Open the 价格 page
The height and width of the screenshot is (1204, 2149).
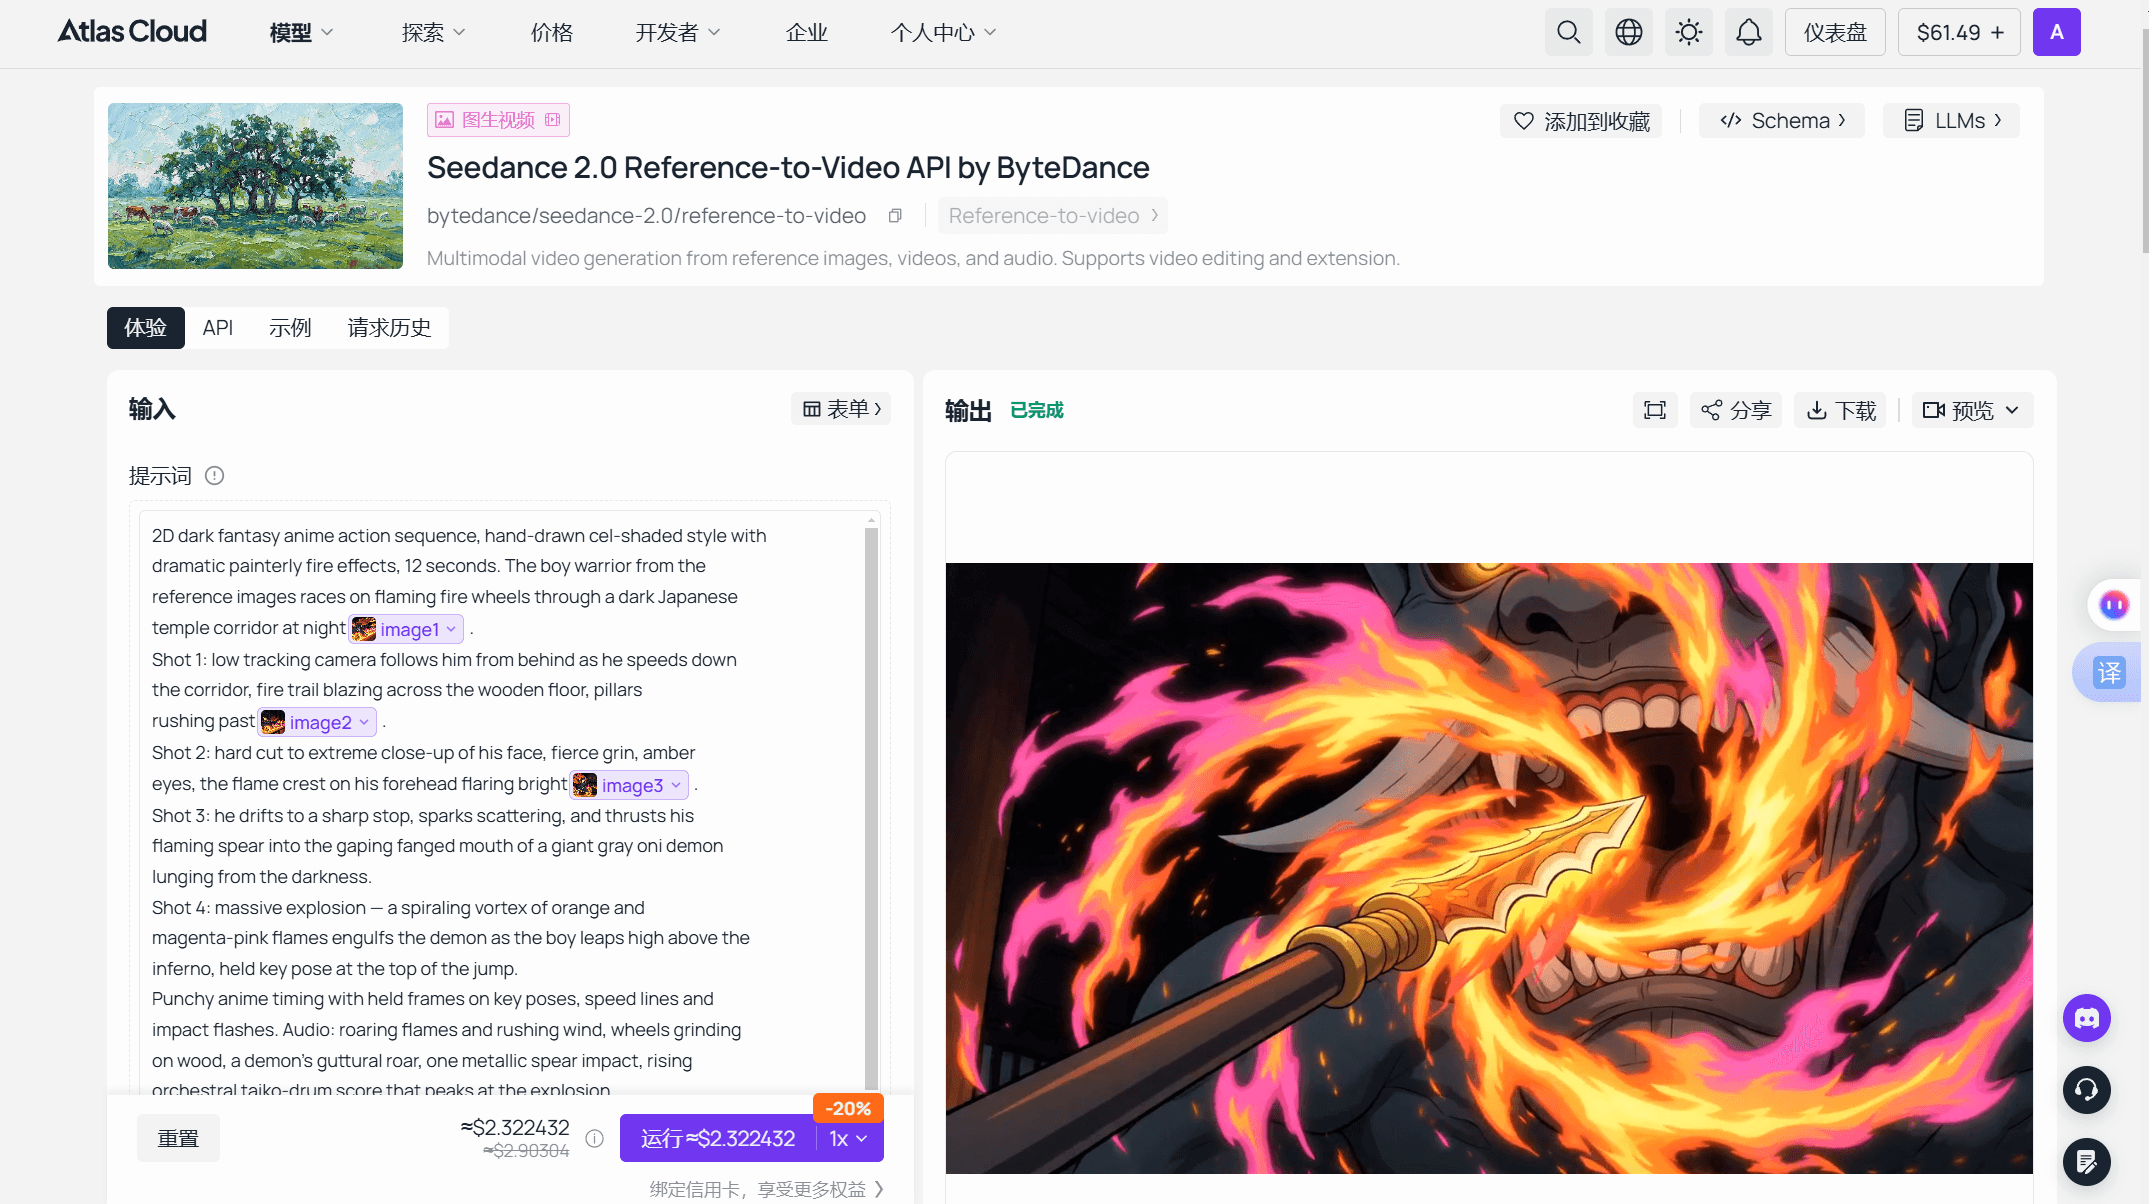point(552,33)
